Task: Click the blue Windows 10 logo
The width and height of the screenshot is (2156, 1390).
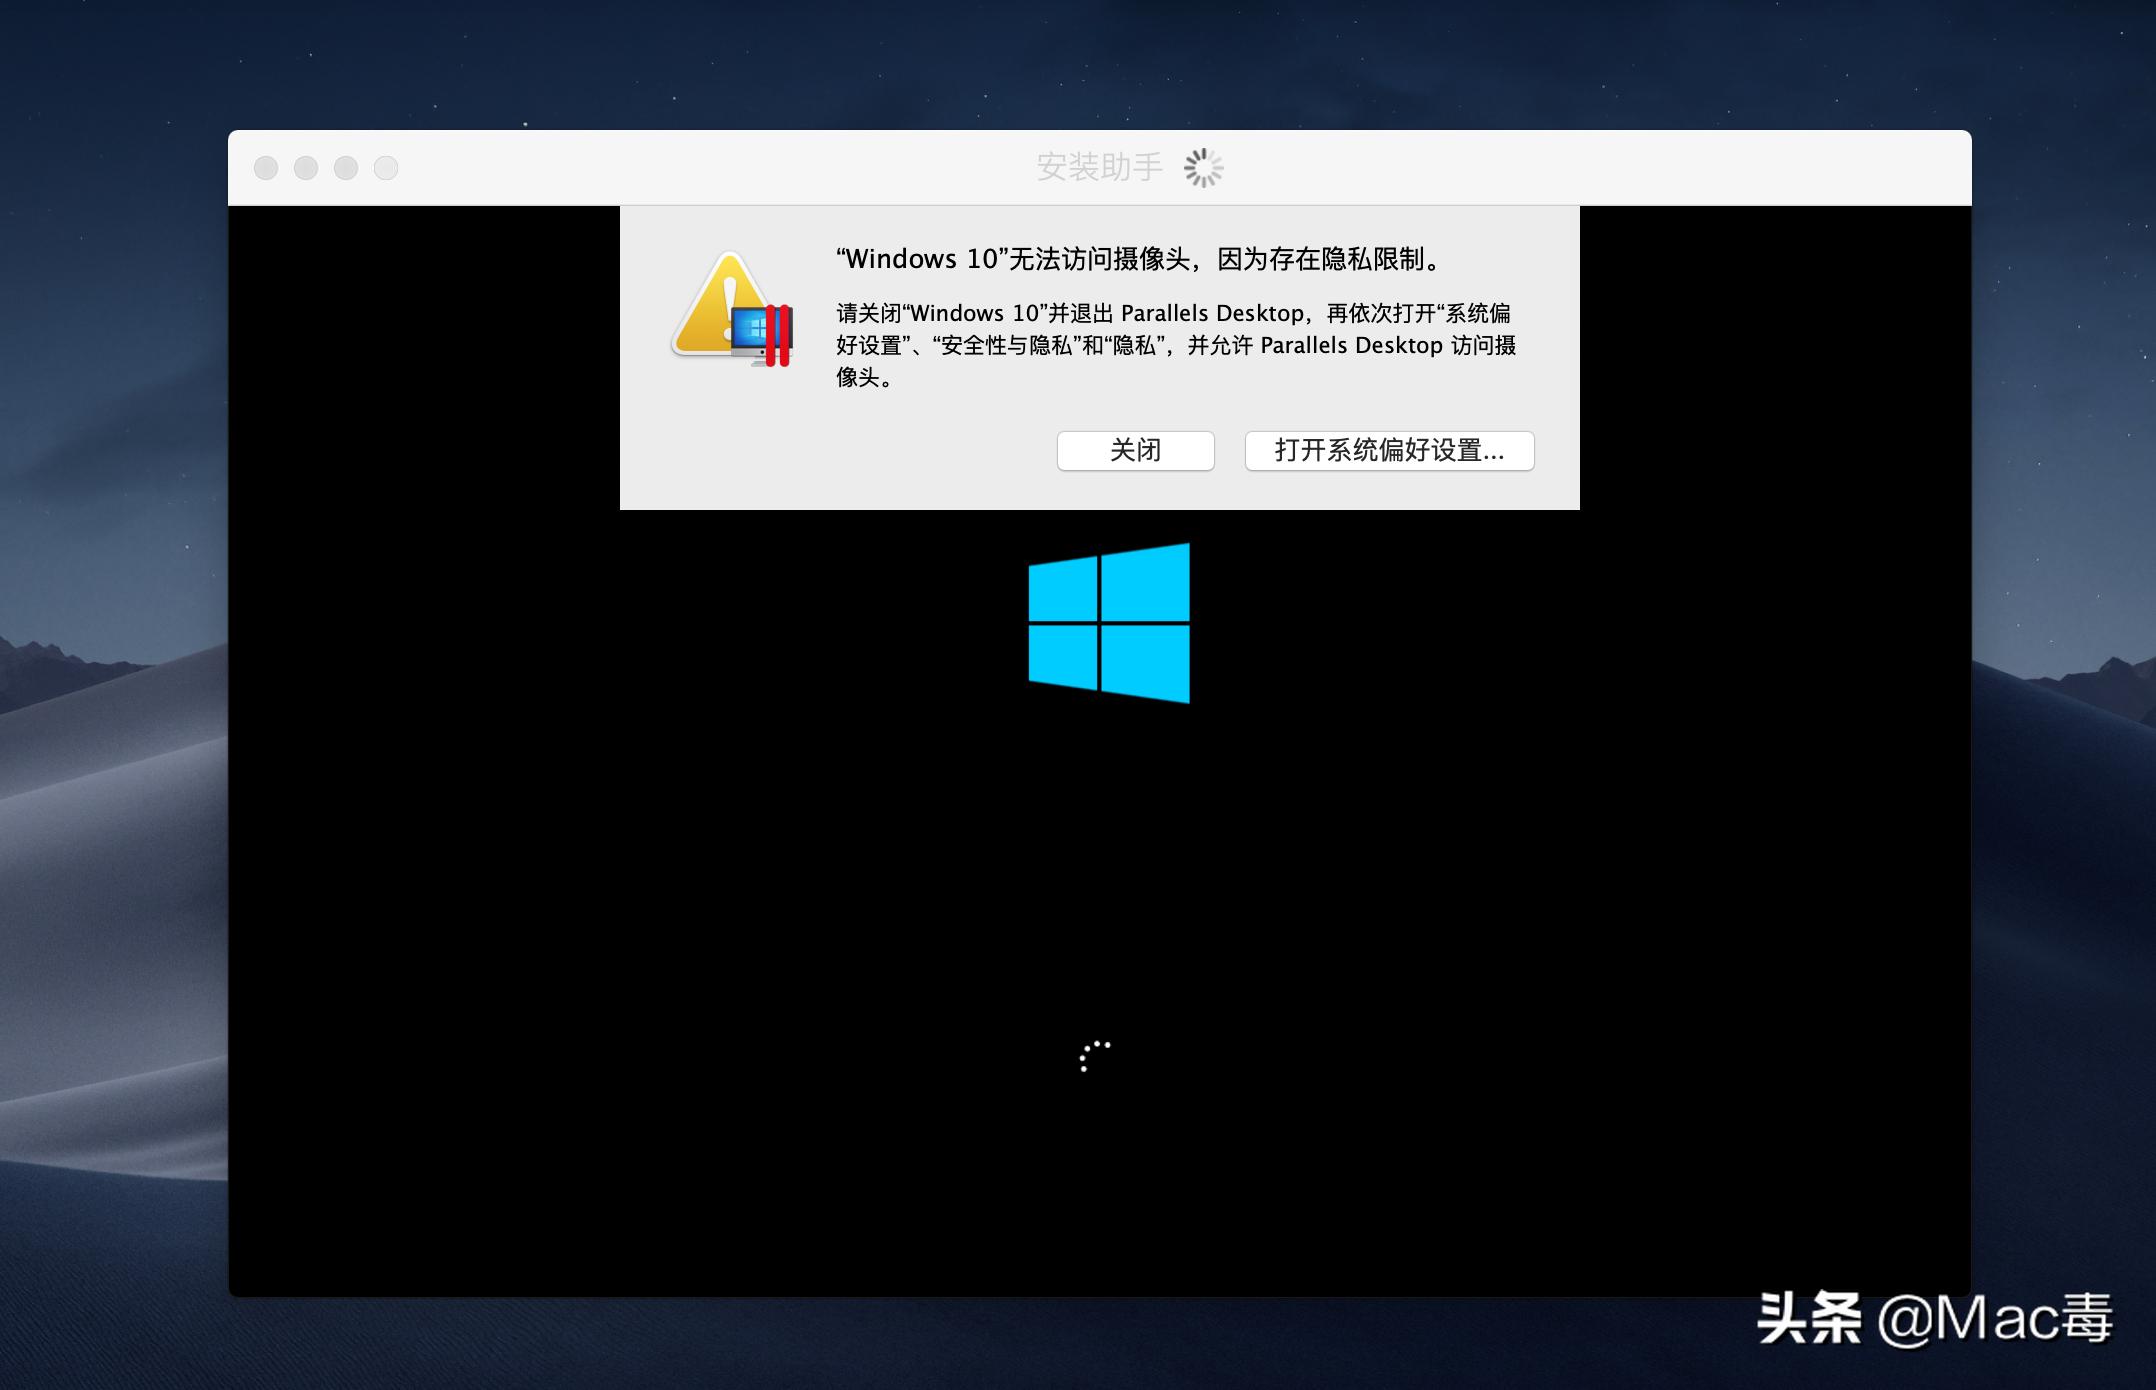Action: [1107, 622]
